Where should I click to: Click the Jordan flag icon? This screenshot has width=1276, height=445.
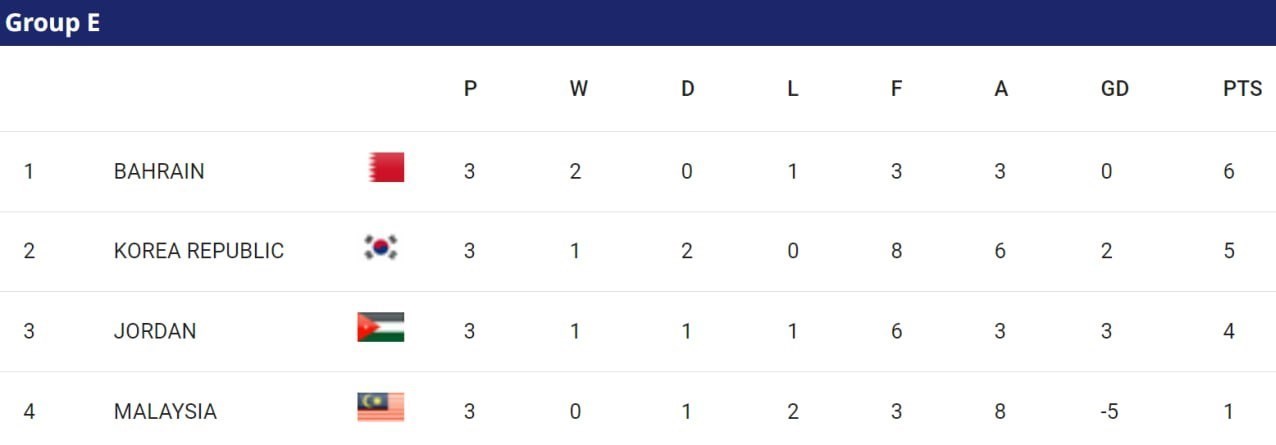tap(381, 327)
